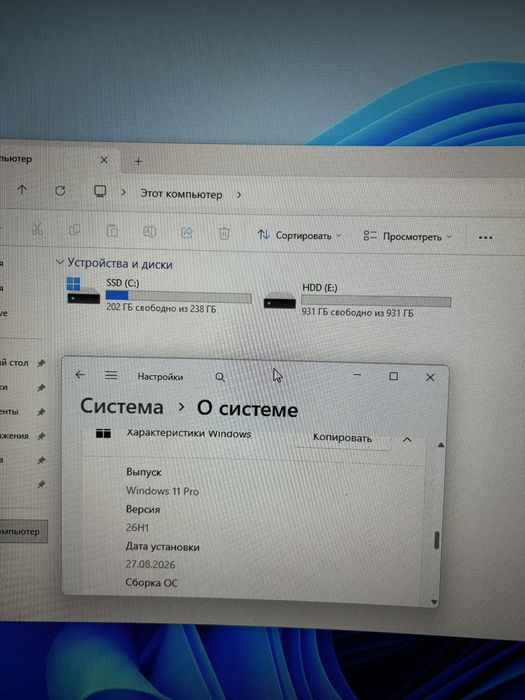Click the '26H1' version value
The width and height of the screenshot is (525, 700).
[137, 528]
